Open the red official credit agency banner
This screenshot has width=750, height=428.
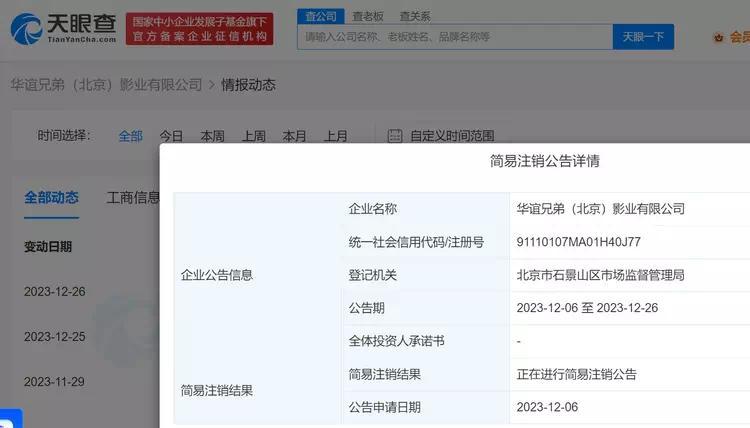pos(199,29)
